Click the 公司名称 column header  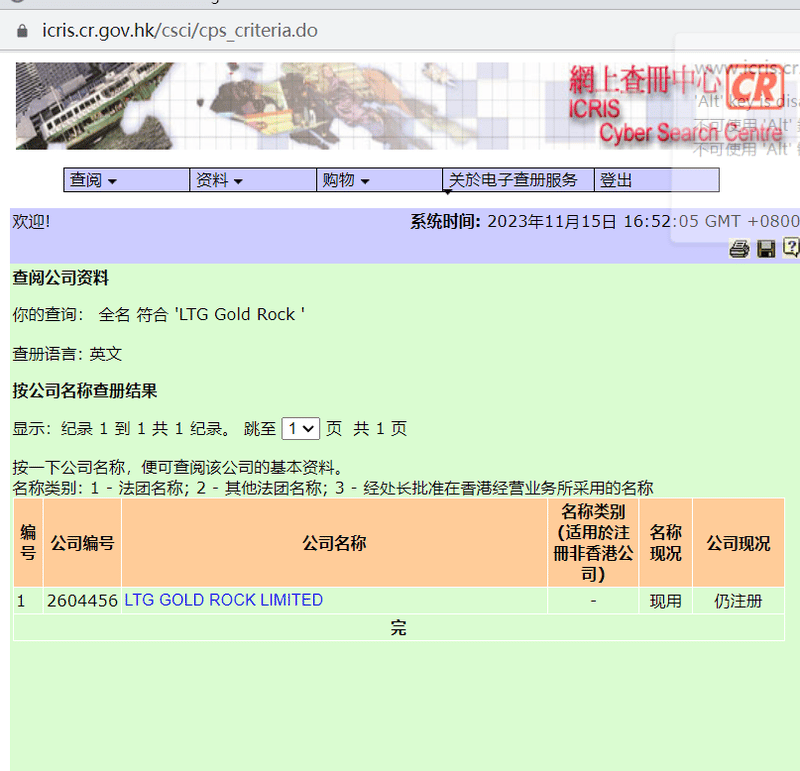[x=334, y=544]
